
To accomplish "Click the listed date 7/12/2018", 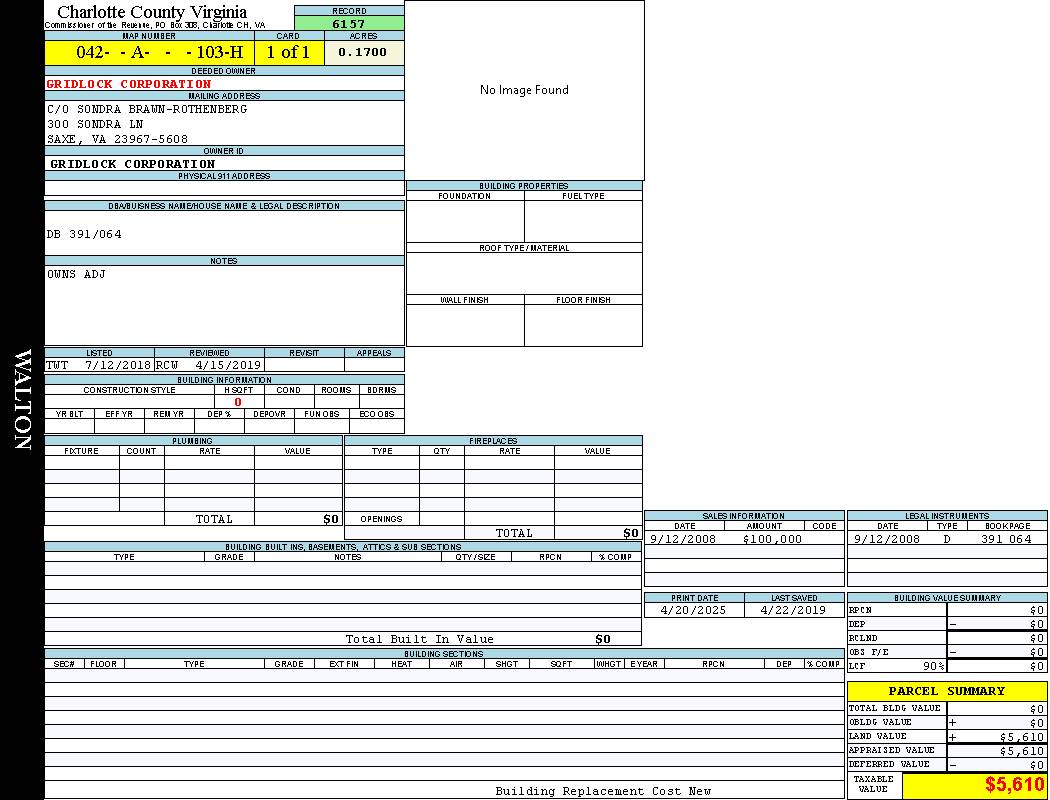I will point(117,365).
